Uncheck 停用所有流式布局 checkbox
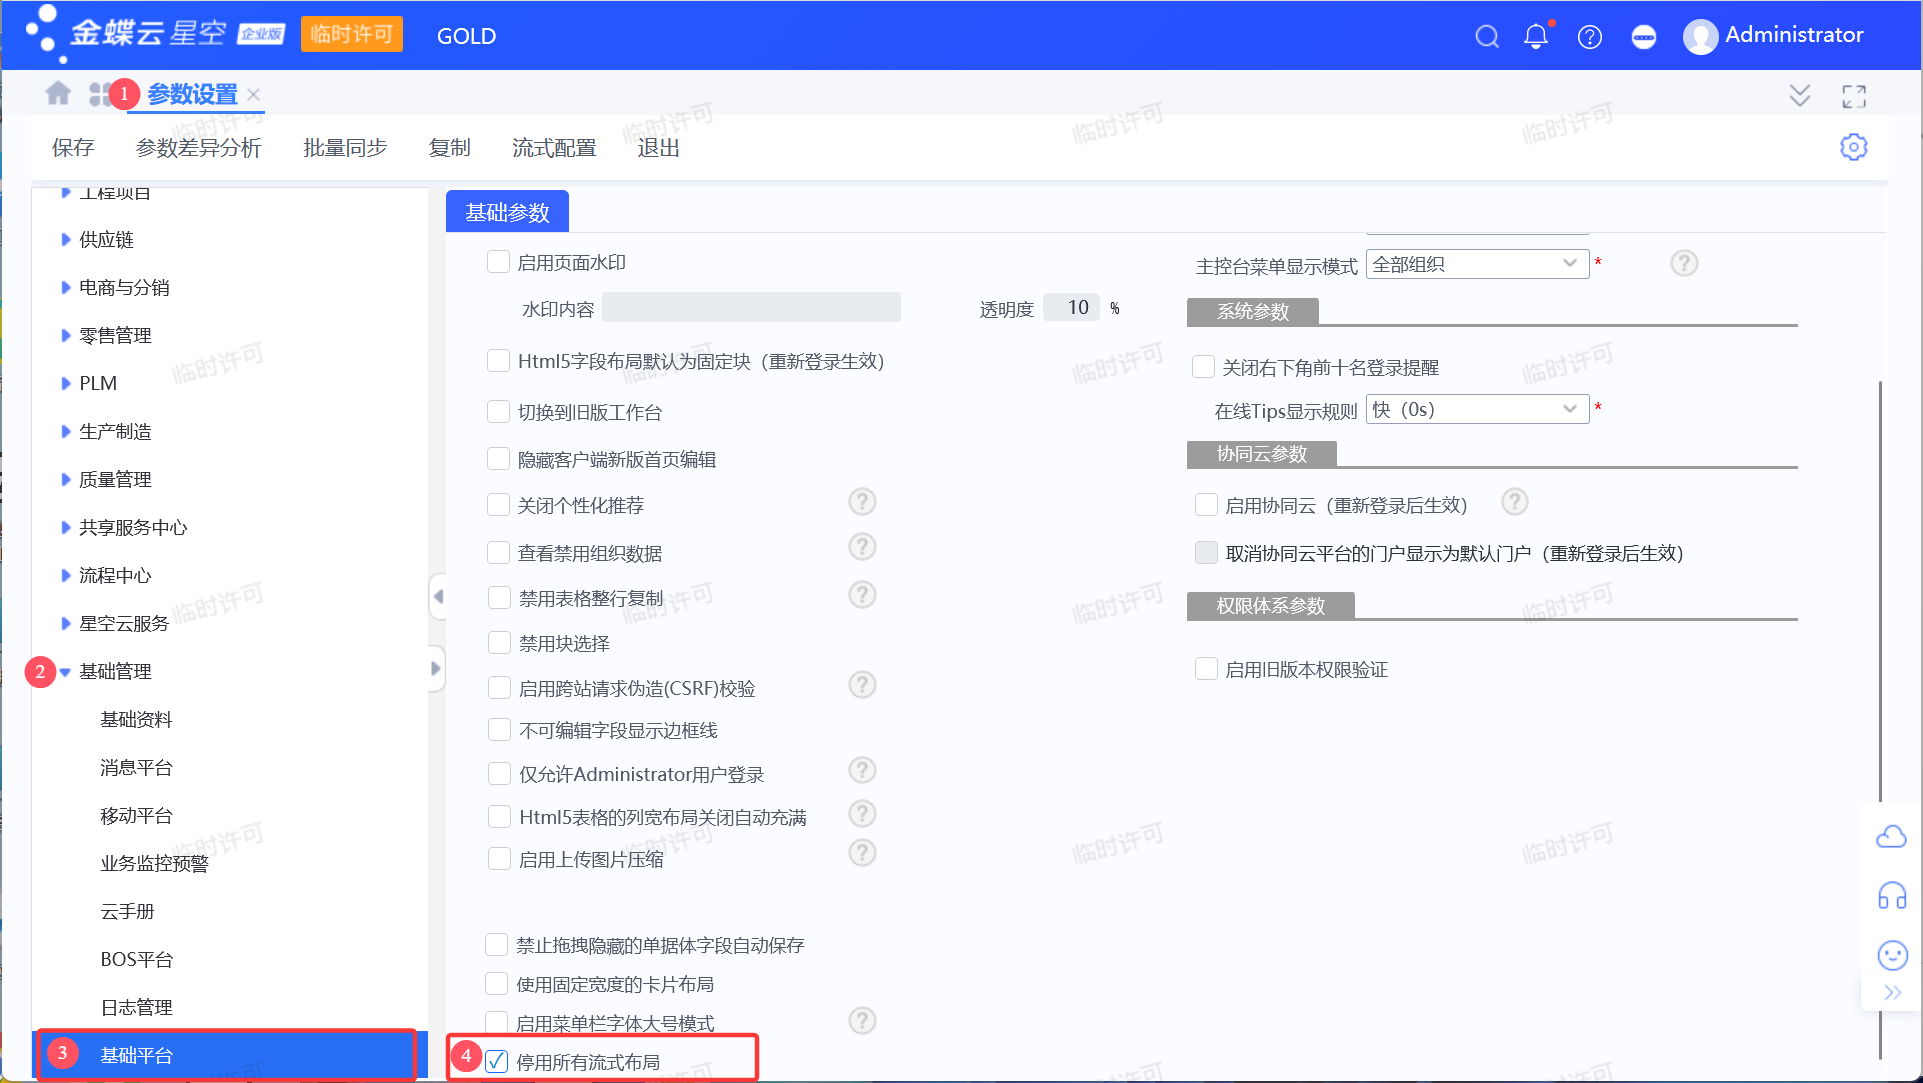This screenshot has height=1083, width=1923. tap(497, 1061)
